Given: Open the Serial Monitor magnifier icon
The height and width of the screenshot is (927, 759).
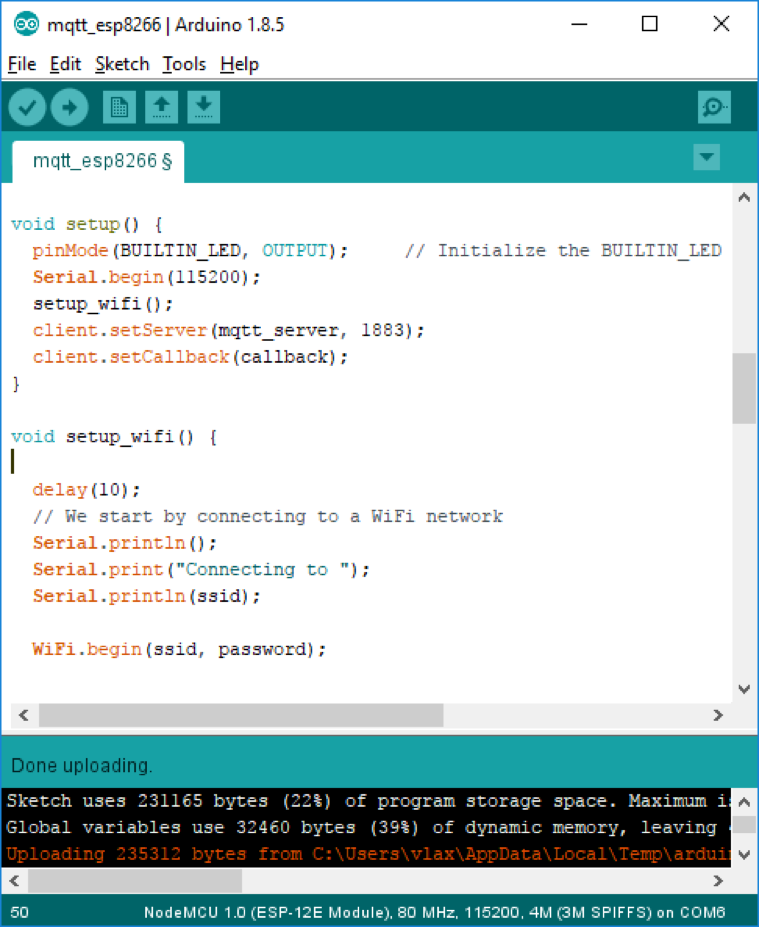Looking at the screenshot, I should [x=714, y=107].
